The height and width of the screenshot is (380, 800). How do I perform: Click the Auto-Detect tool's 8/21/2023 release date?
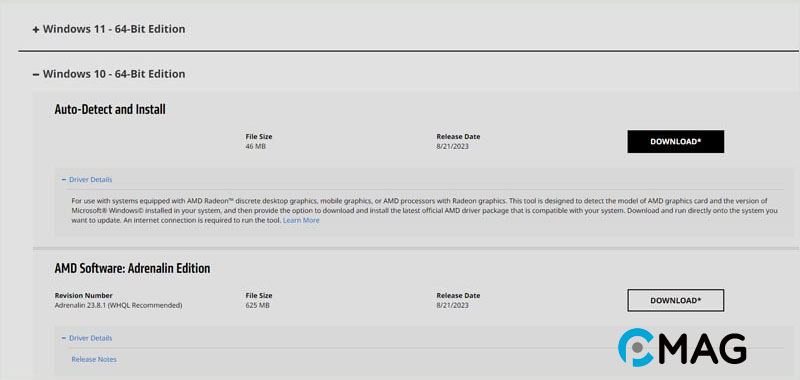453,147
